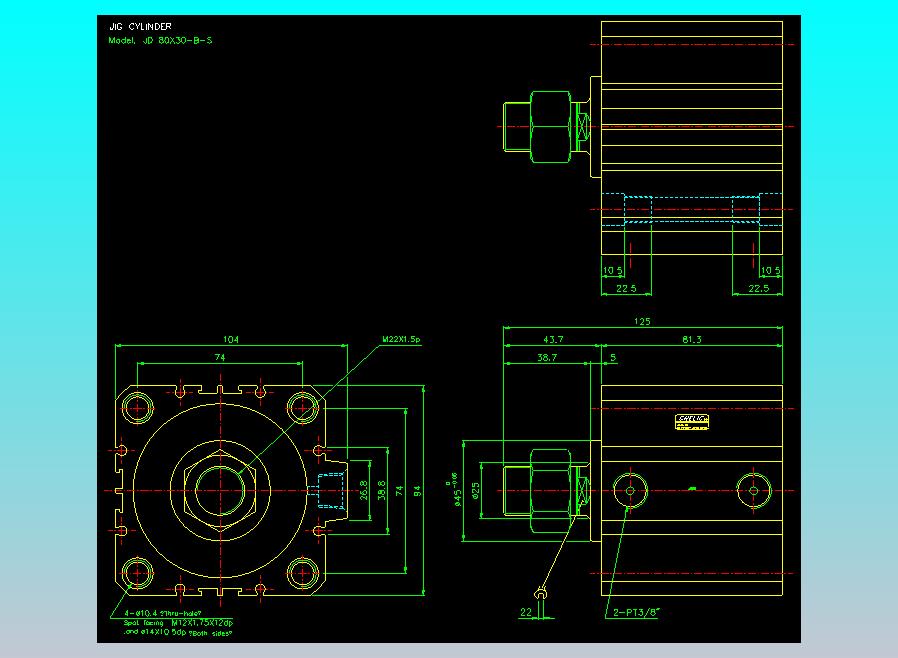Click the "22" wrench size label

coord(526,612)
